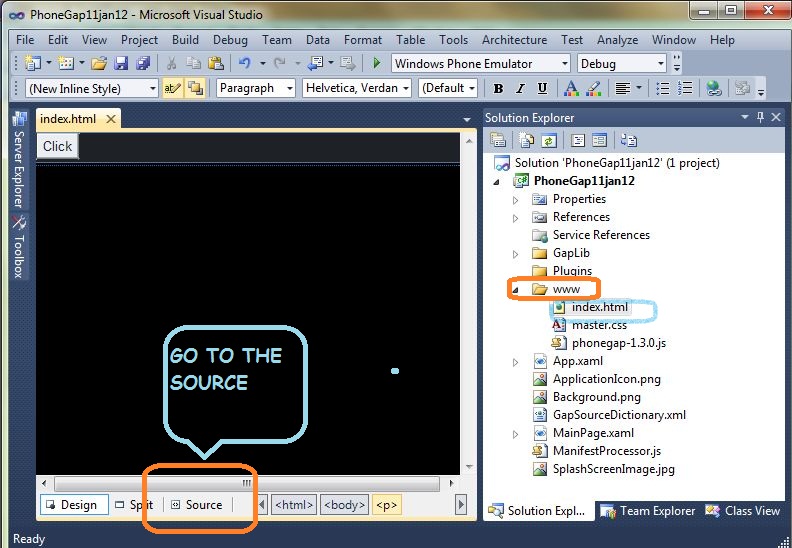
Task: Switch to the Split view
Action: (x=134, y=505)
